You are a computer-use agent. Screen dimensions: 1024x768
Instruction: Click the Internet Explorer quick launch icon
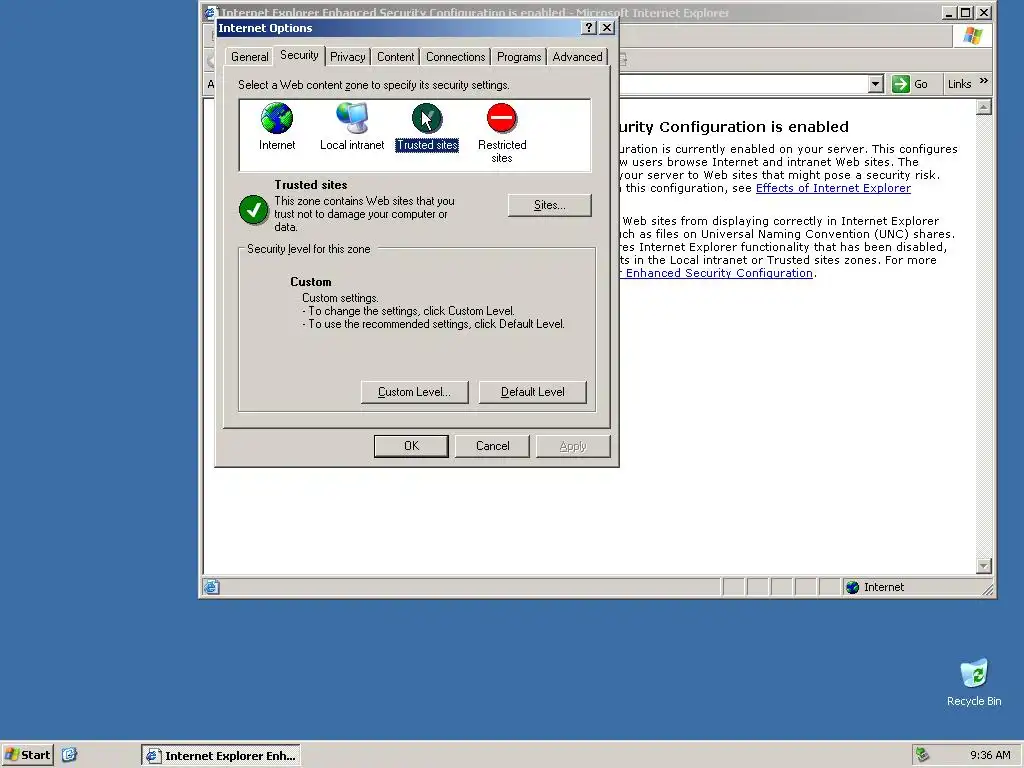(69, 755)
